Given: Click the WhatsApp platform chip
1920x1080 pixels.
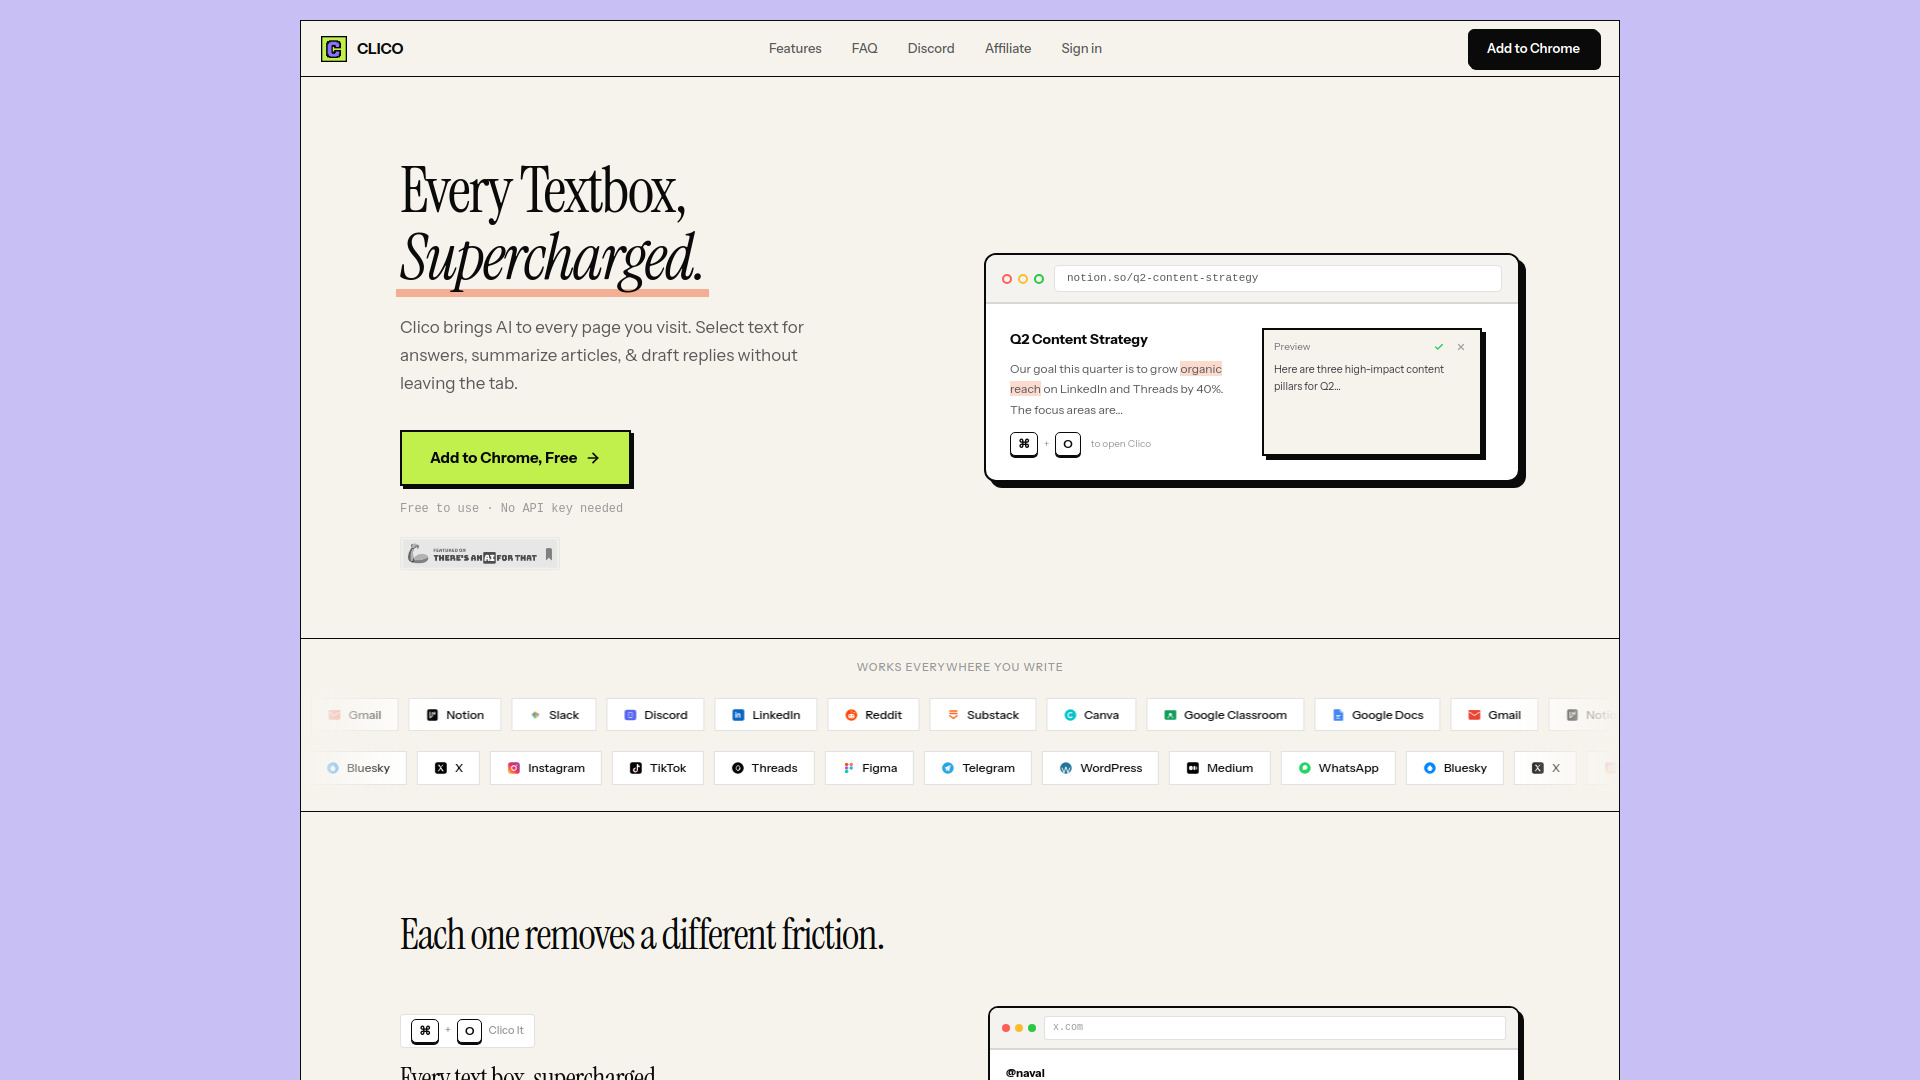Looking at the screenshot, I should pyautogui.click(x=1337, y=768).
